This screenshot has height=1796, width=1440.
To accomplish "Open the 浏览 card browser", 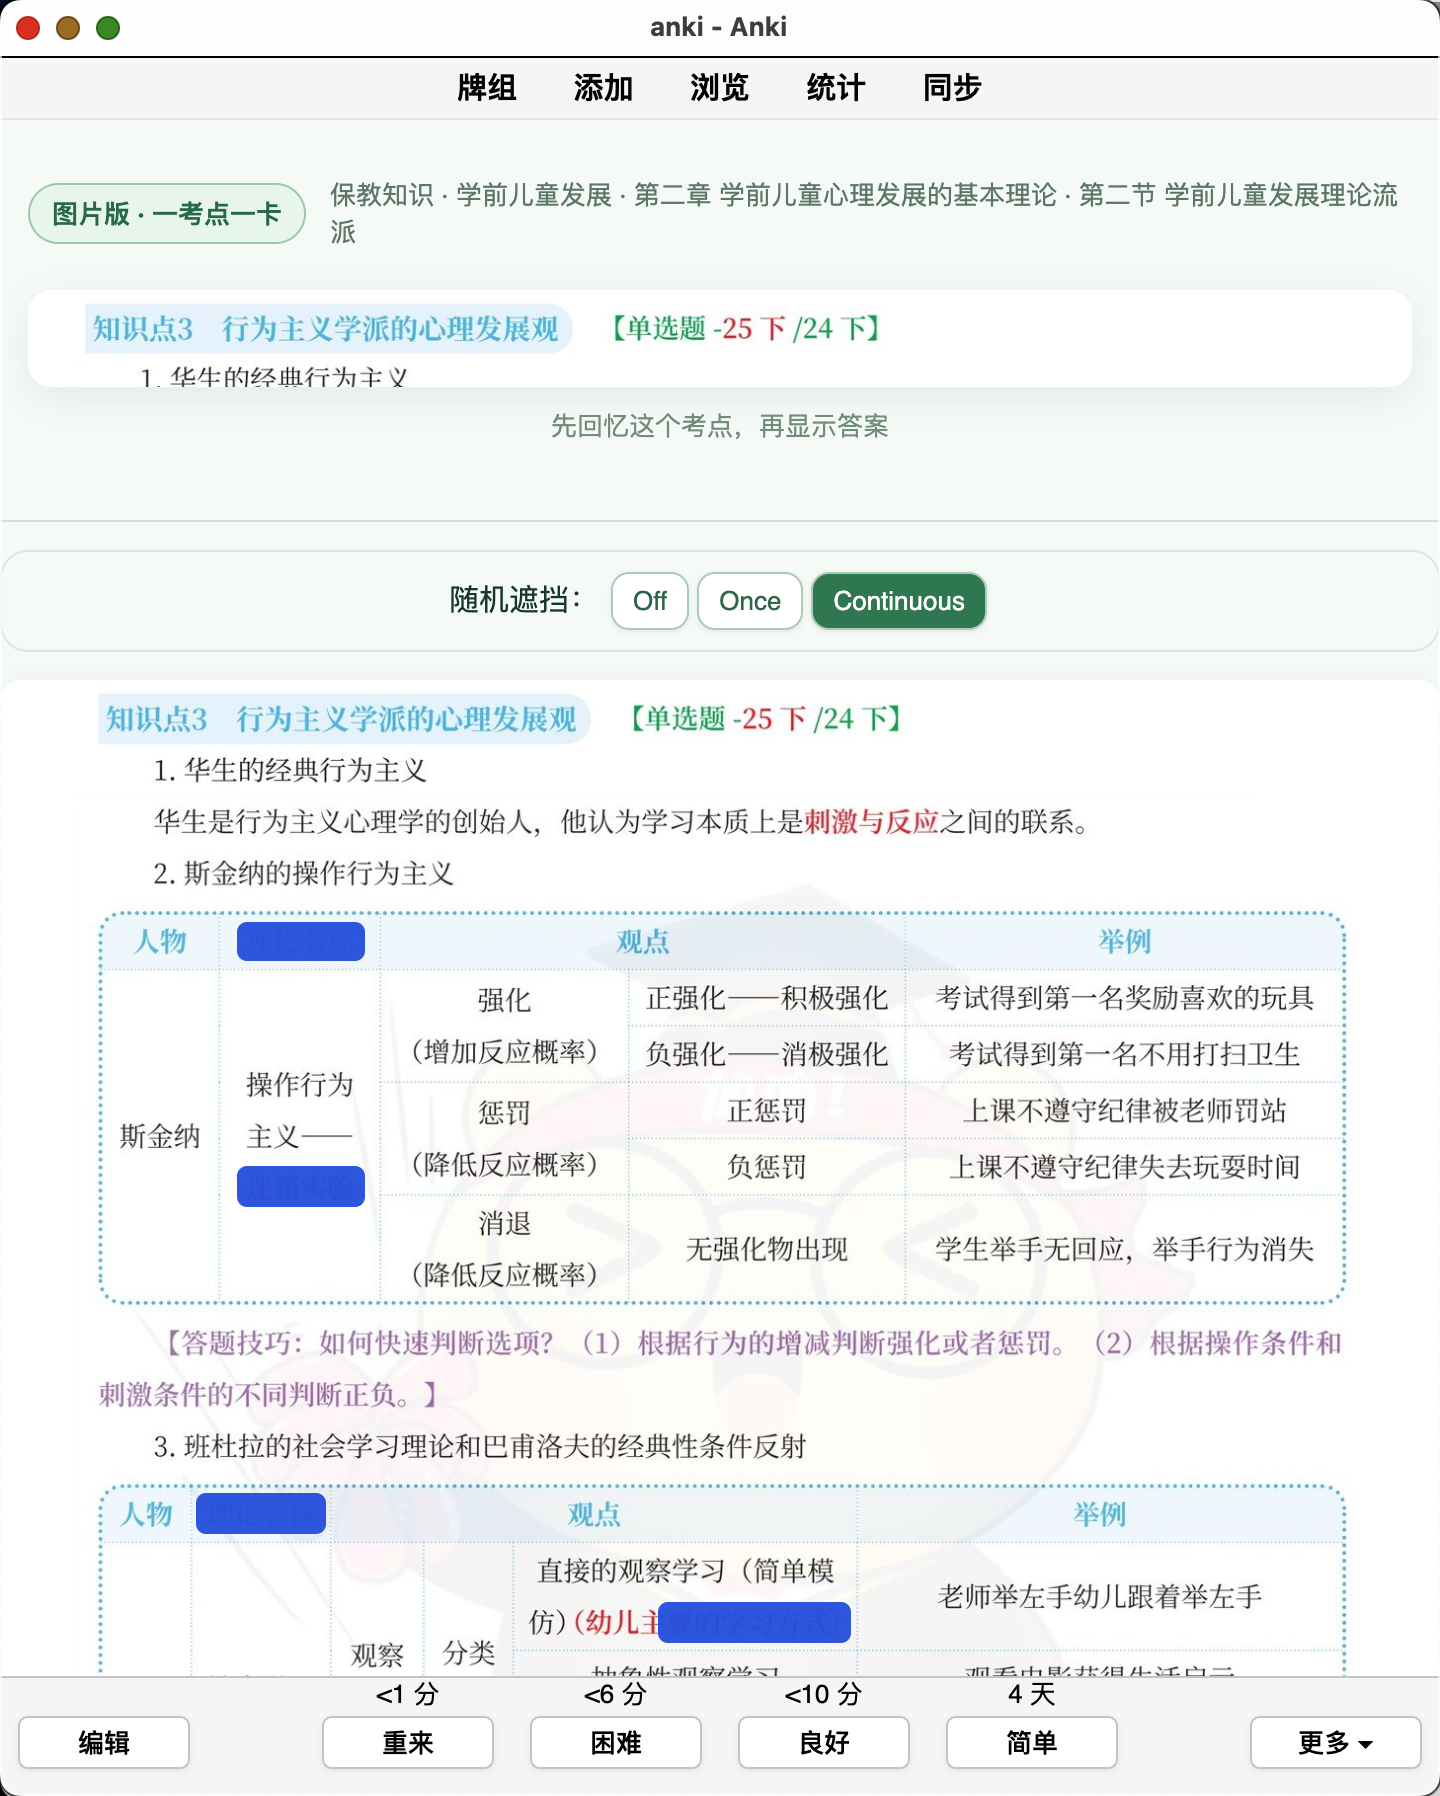I will tap(719, 88).
